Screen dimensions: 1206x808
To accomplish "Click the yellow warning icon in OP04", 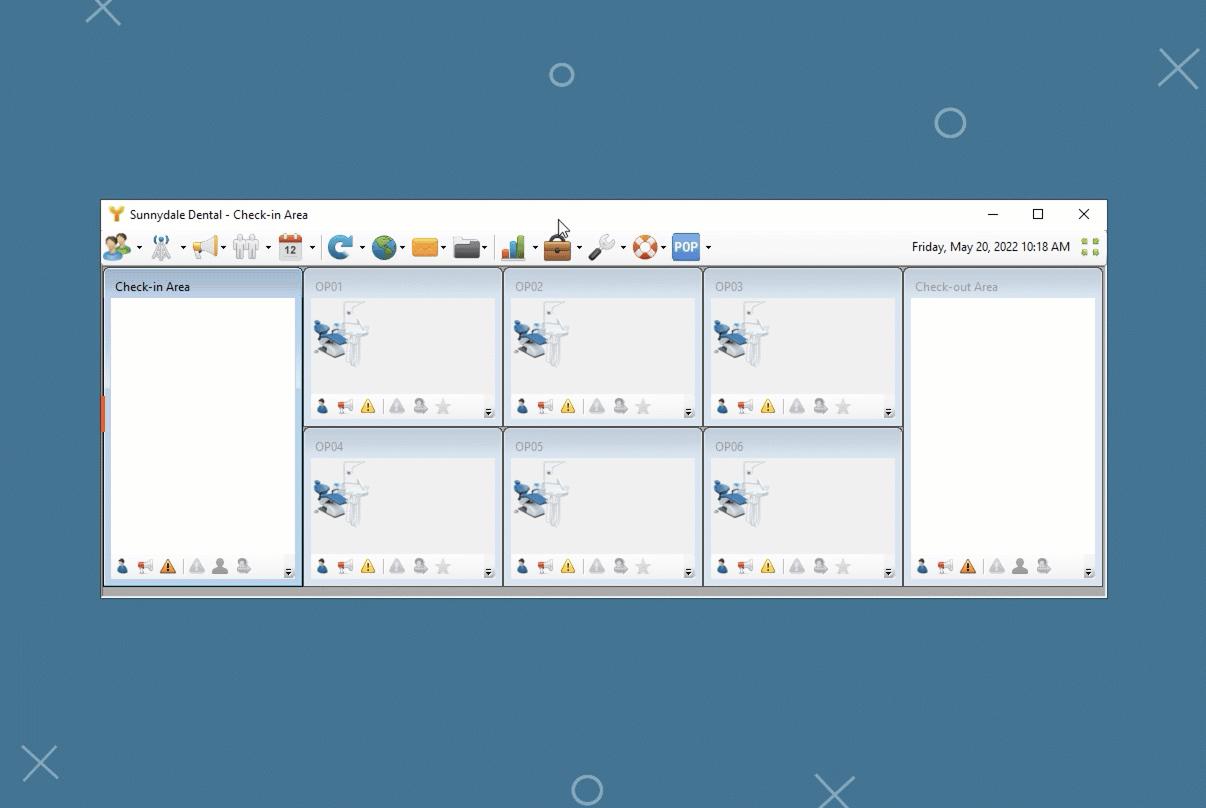I will click(x=368, y=566).
